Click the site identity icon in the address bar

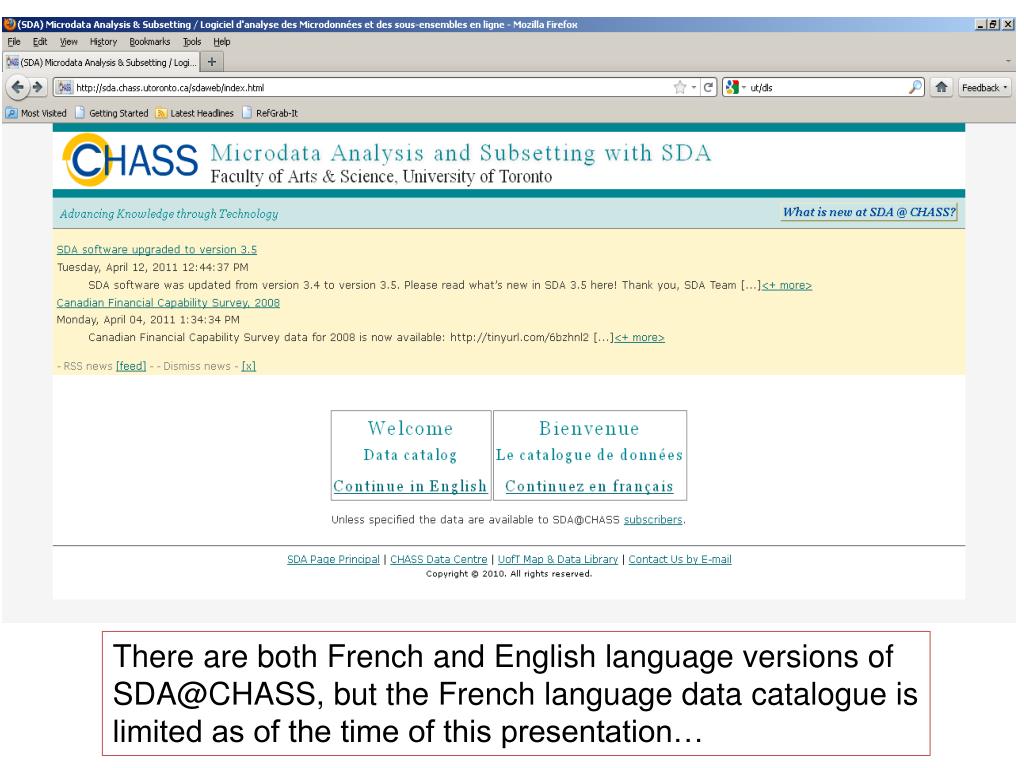click(64, 88)
